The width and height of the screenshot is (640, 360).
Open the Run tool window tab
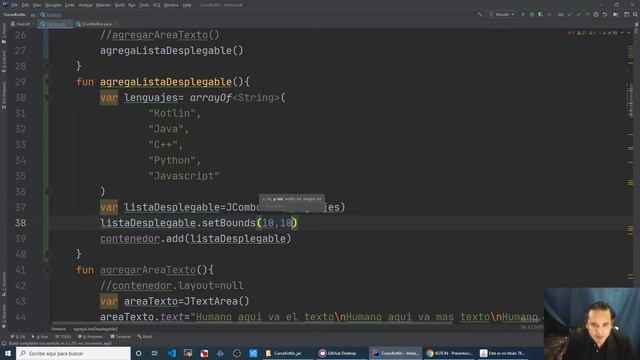40,337
